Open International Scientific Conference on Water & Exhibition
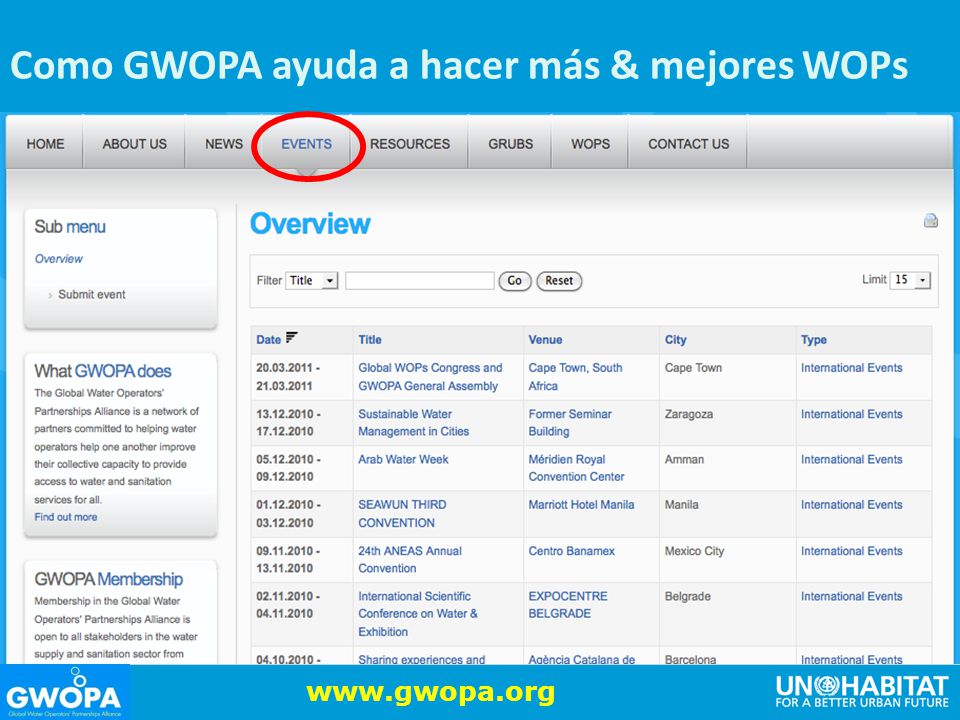Screen dimensions: 960x720 pyautogui.click(x=418, y=613)
